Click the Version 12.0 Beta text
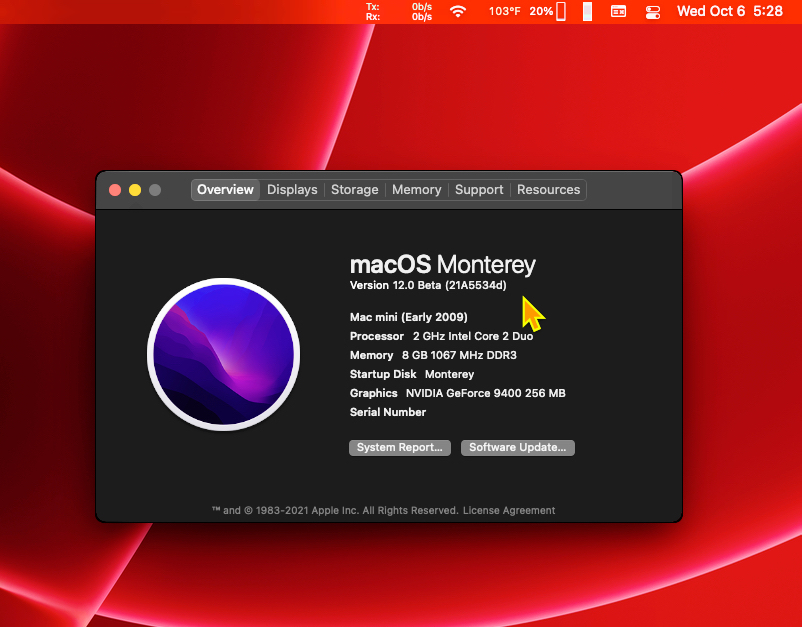 [428, 285]
